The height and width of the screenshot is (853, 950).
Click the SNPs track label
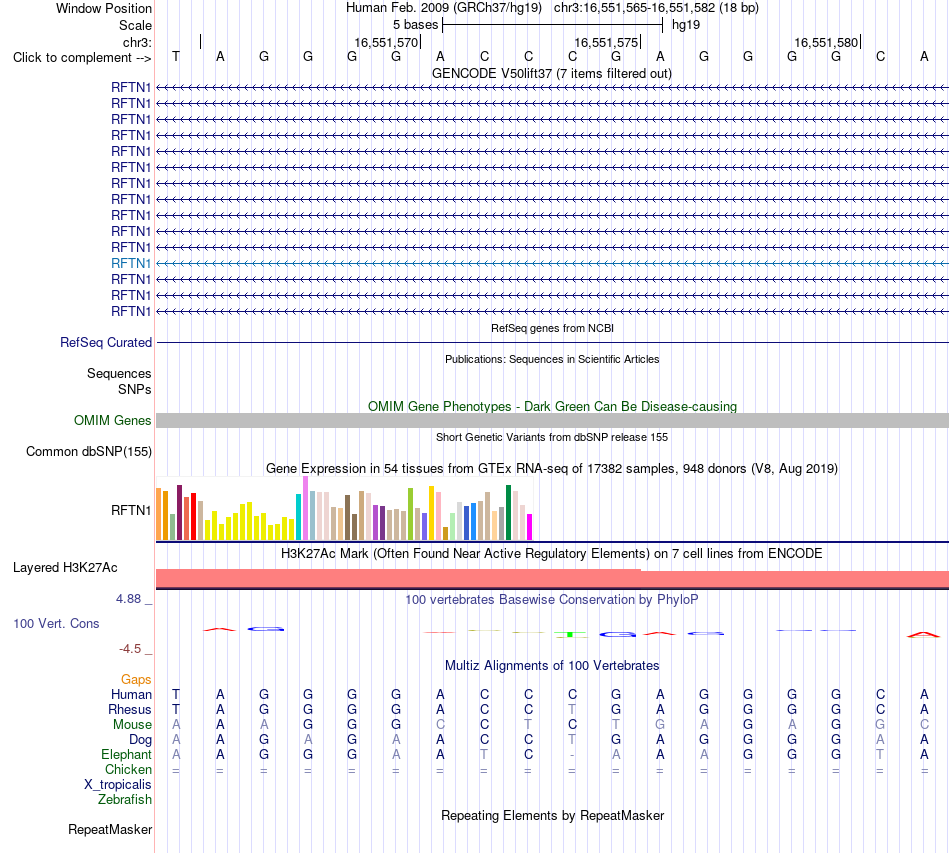(x=135, y=390)
